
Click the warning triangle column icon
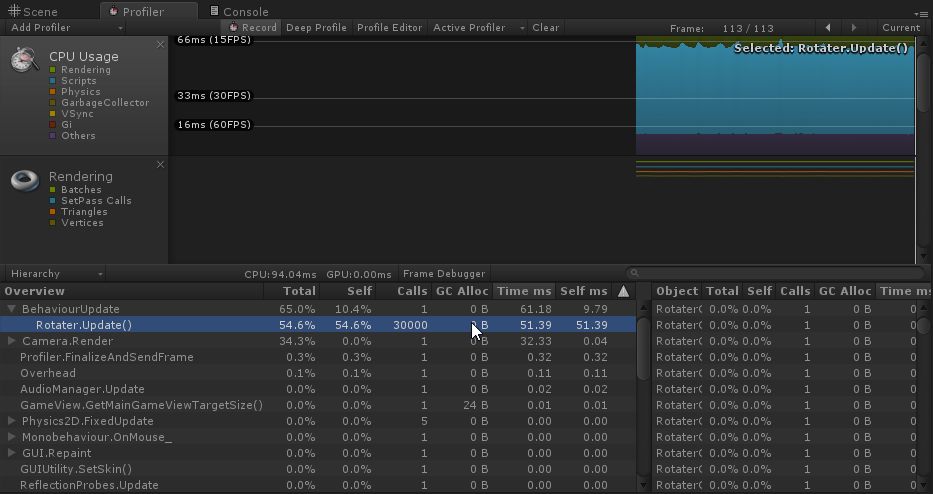pos(623,291)
